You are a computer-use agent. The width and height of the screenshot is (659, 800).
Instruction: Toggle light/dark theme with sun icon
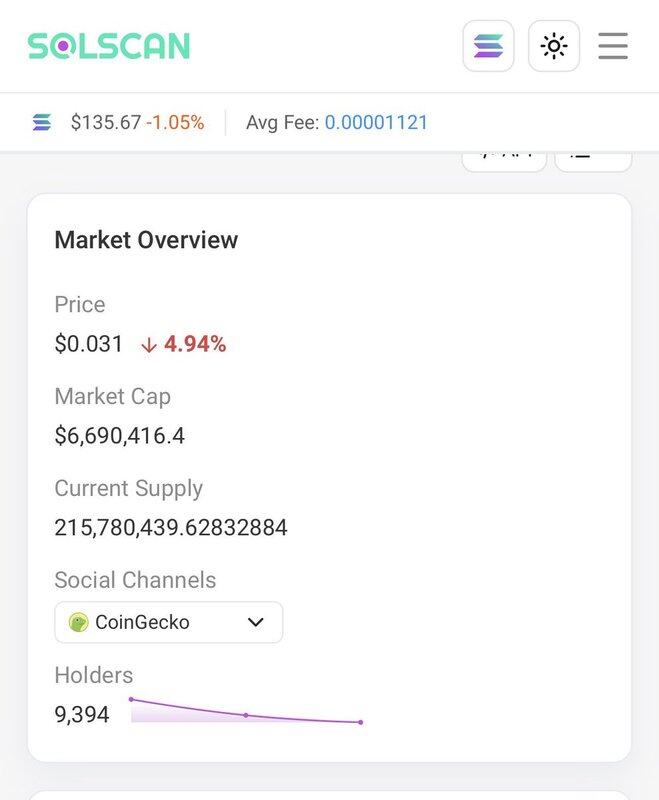click(x=554, y=46)
